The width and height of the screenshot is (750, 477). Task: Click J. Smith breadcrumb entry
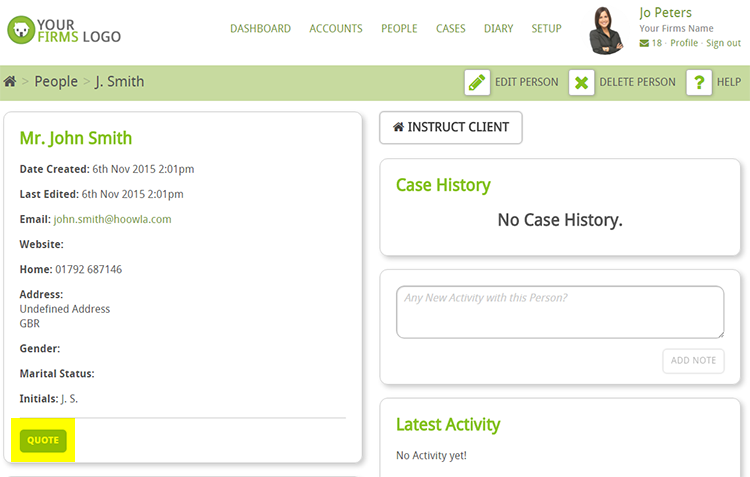coord(119,82)
